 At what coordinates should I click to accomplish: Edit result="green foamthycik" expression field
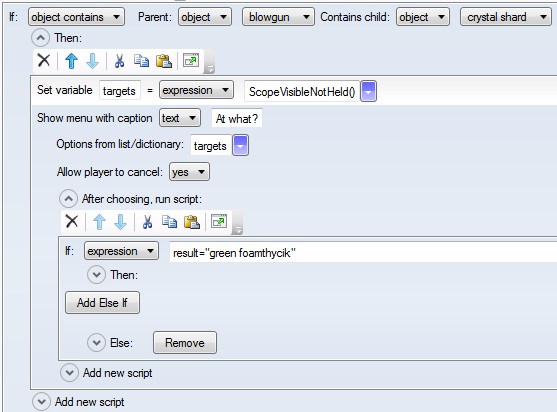click(x=363, y=253)
